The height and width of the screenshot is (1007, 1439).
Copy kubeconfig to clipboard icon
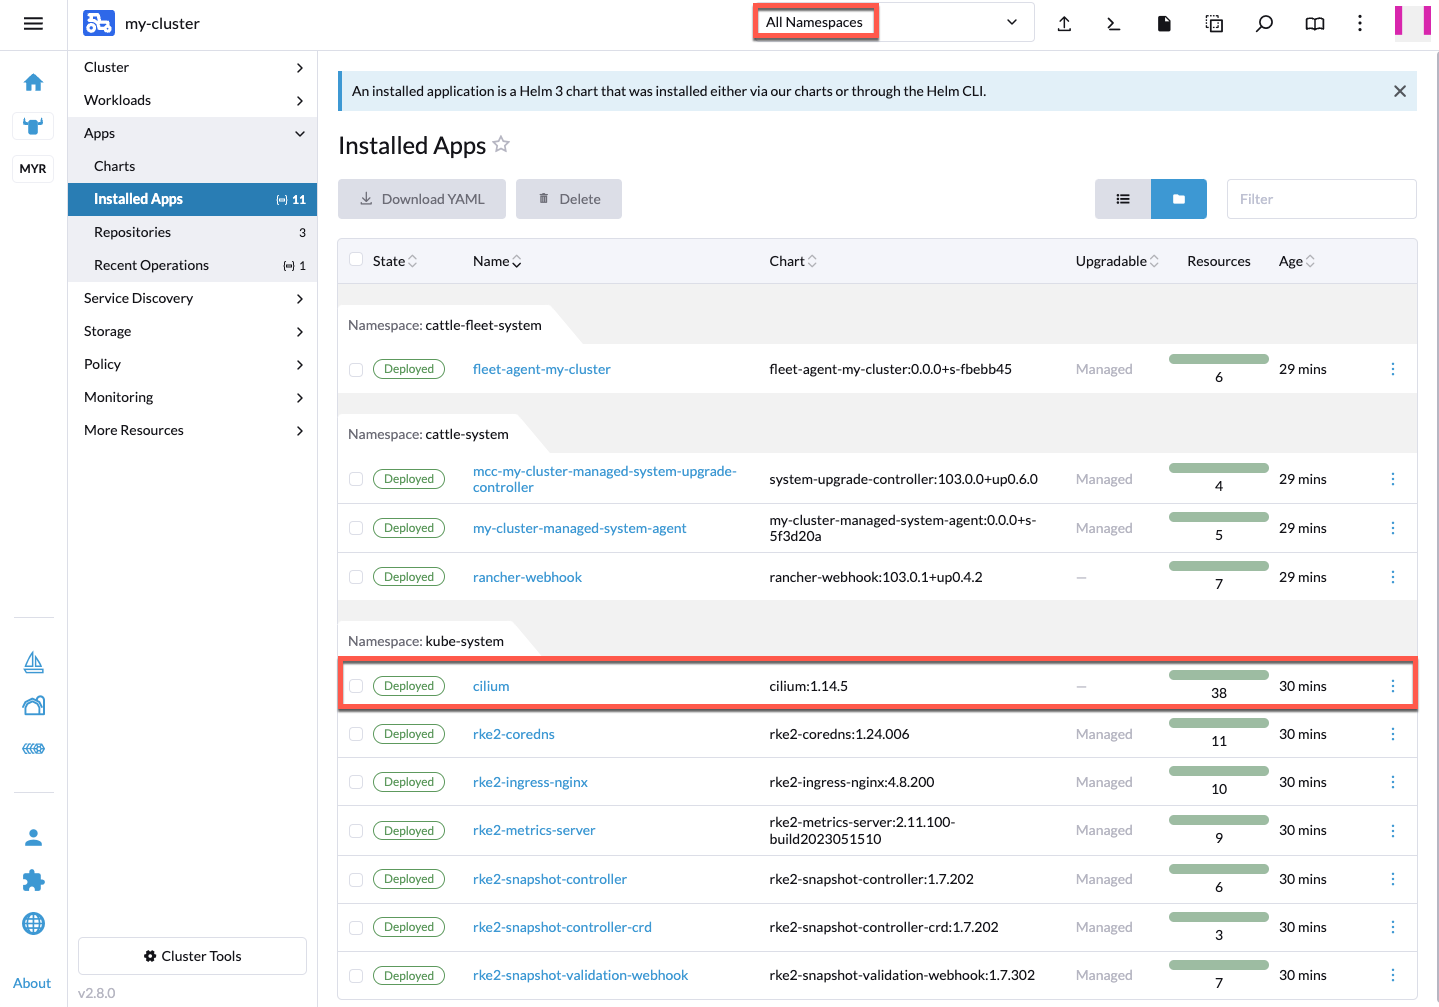[1214, 23]
